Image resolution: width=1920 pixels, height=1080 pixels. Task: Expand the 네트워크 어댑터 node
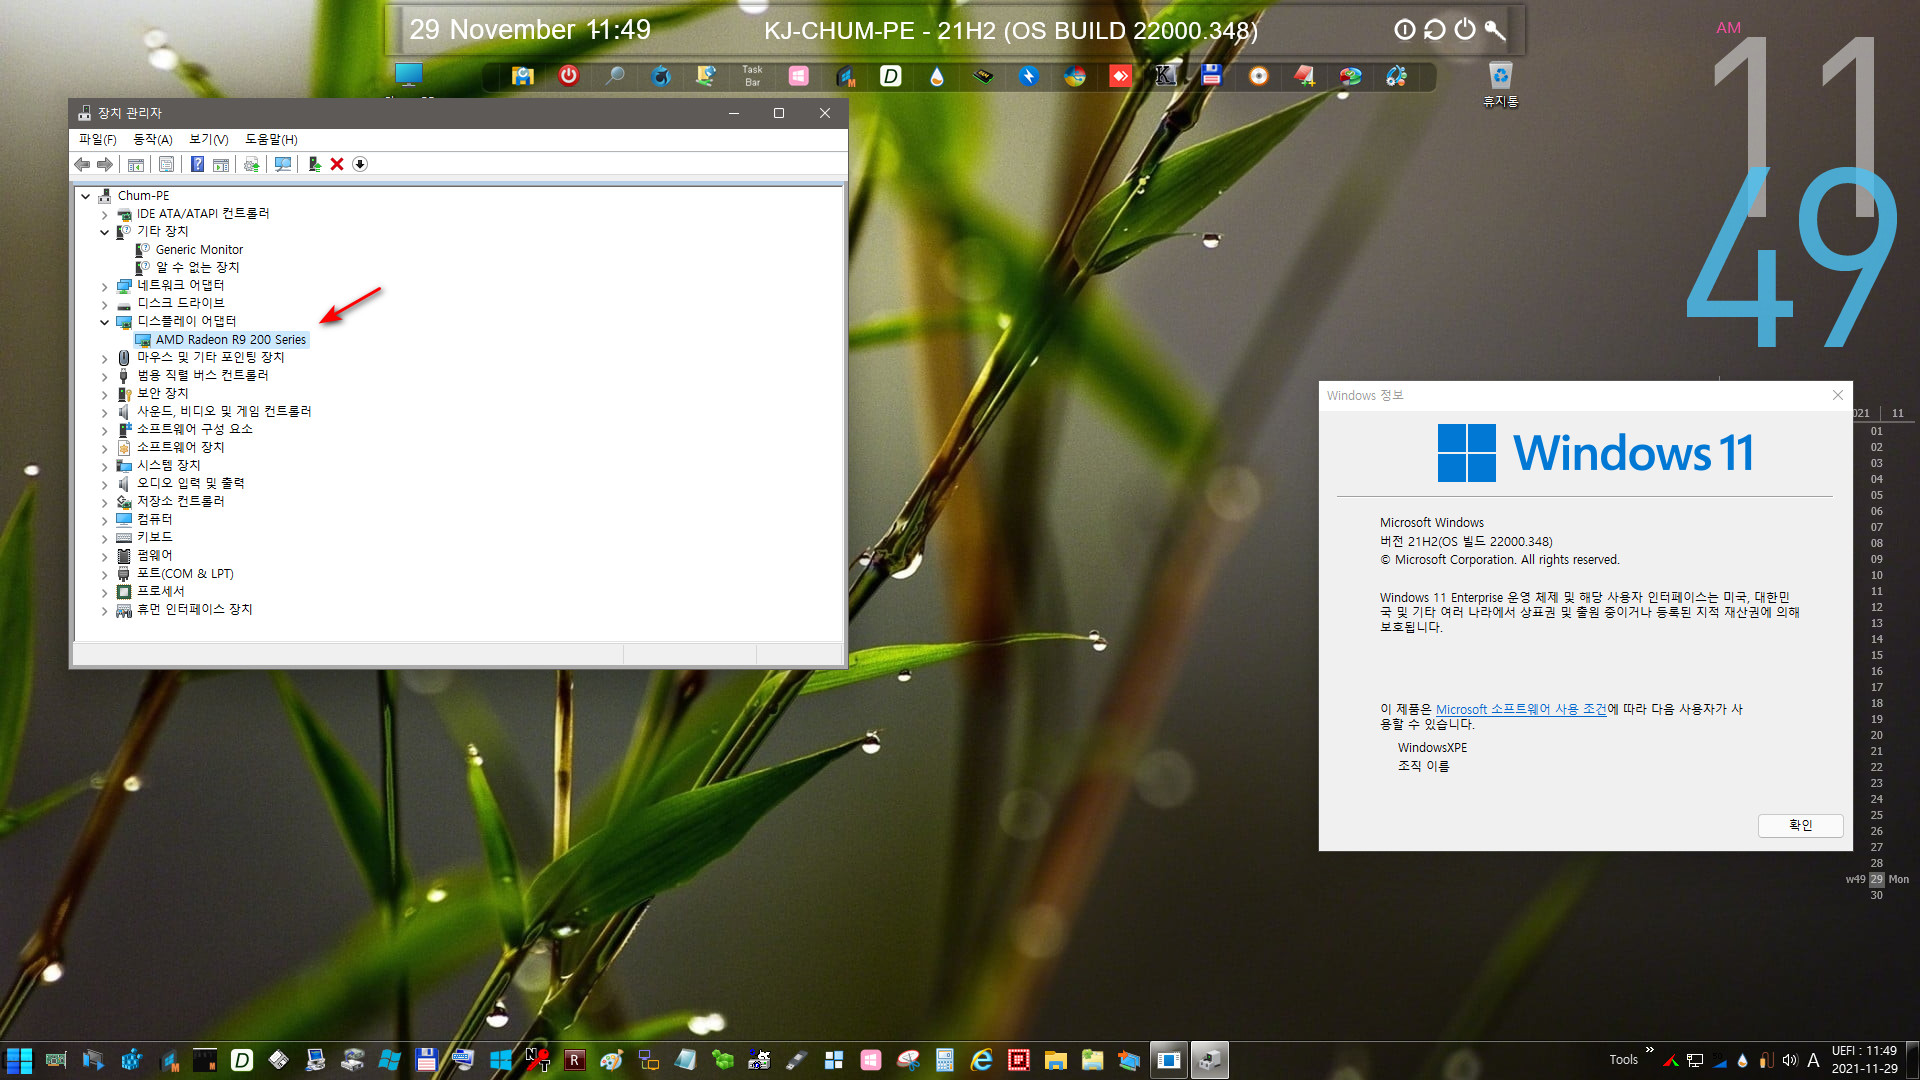point(104,286)
